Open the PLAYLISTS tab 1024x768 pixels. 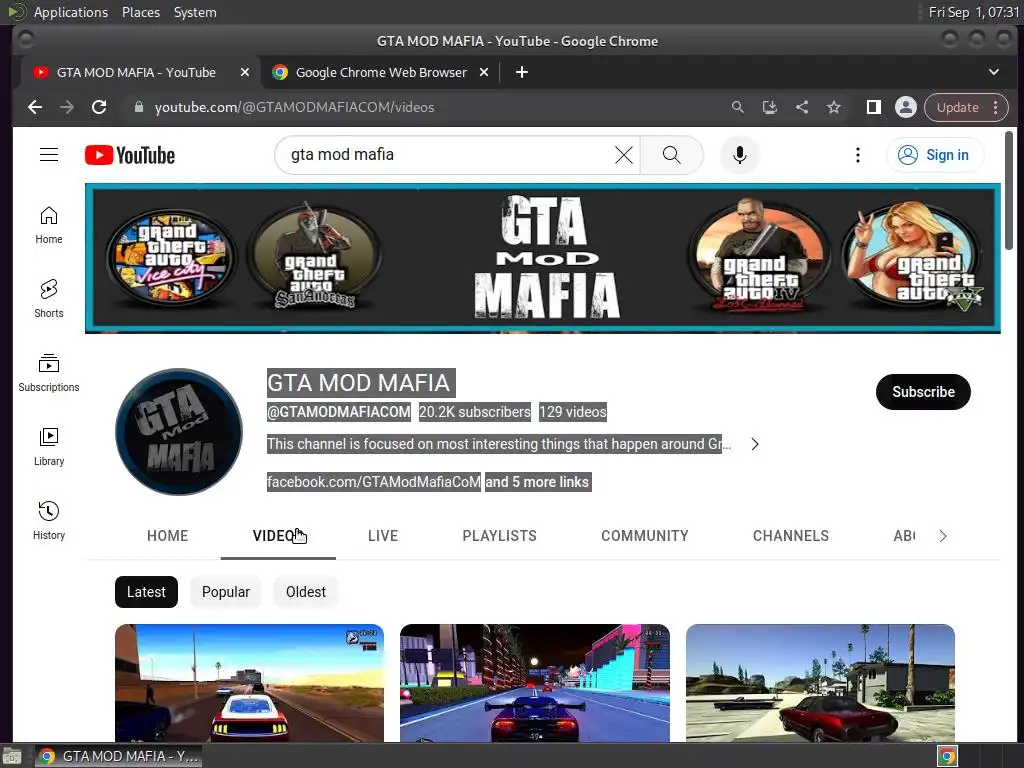pyautogui.click(x=500, y=536)
